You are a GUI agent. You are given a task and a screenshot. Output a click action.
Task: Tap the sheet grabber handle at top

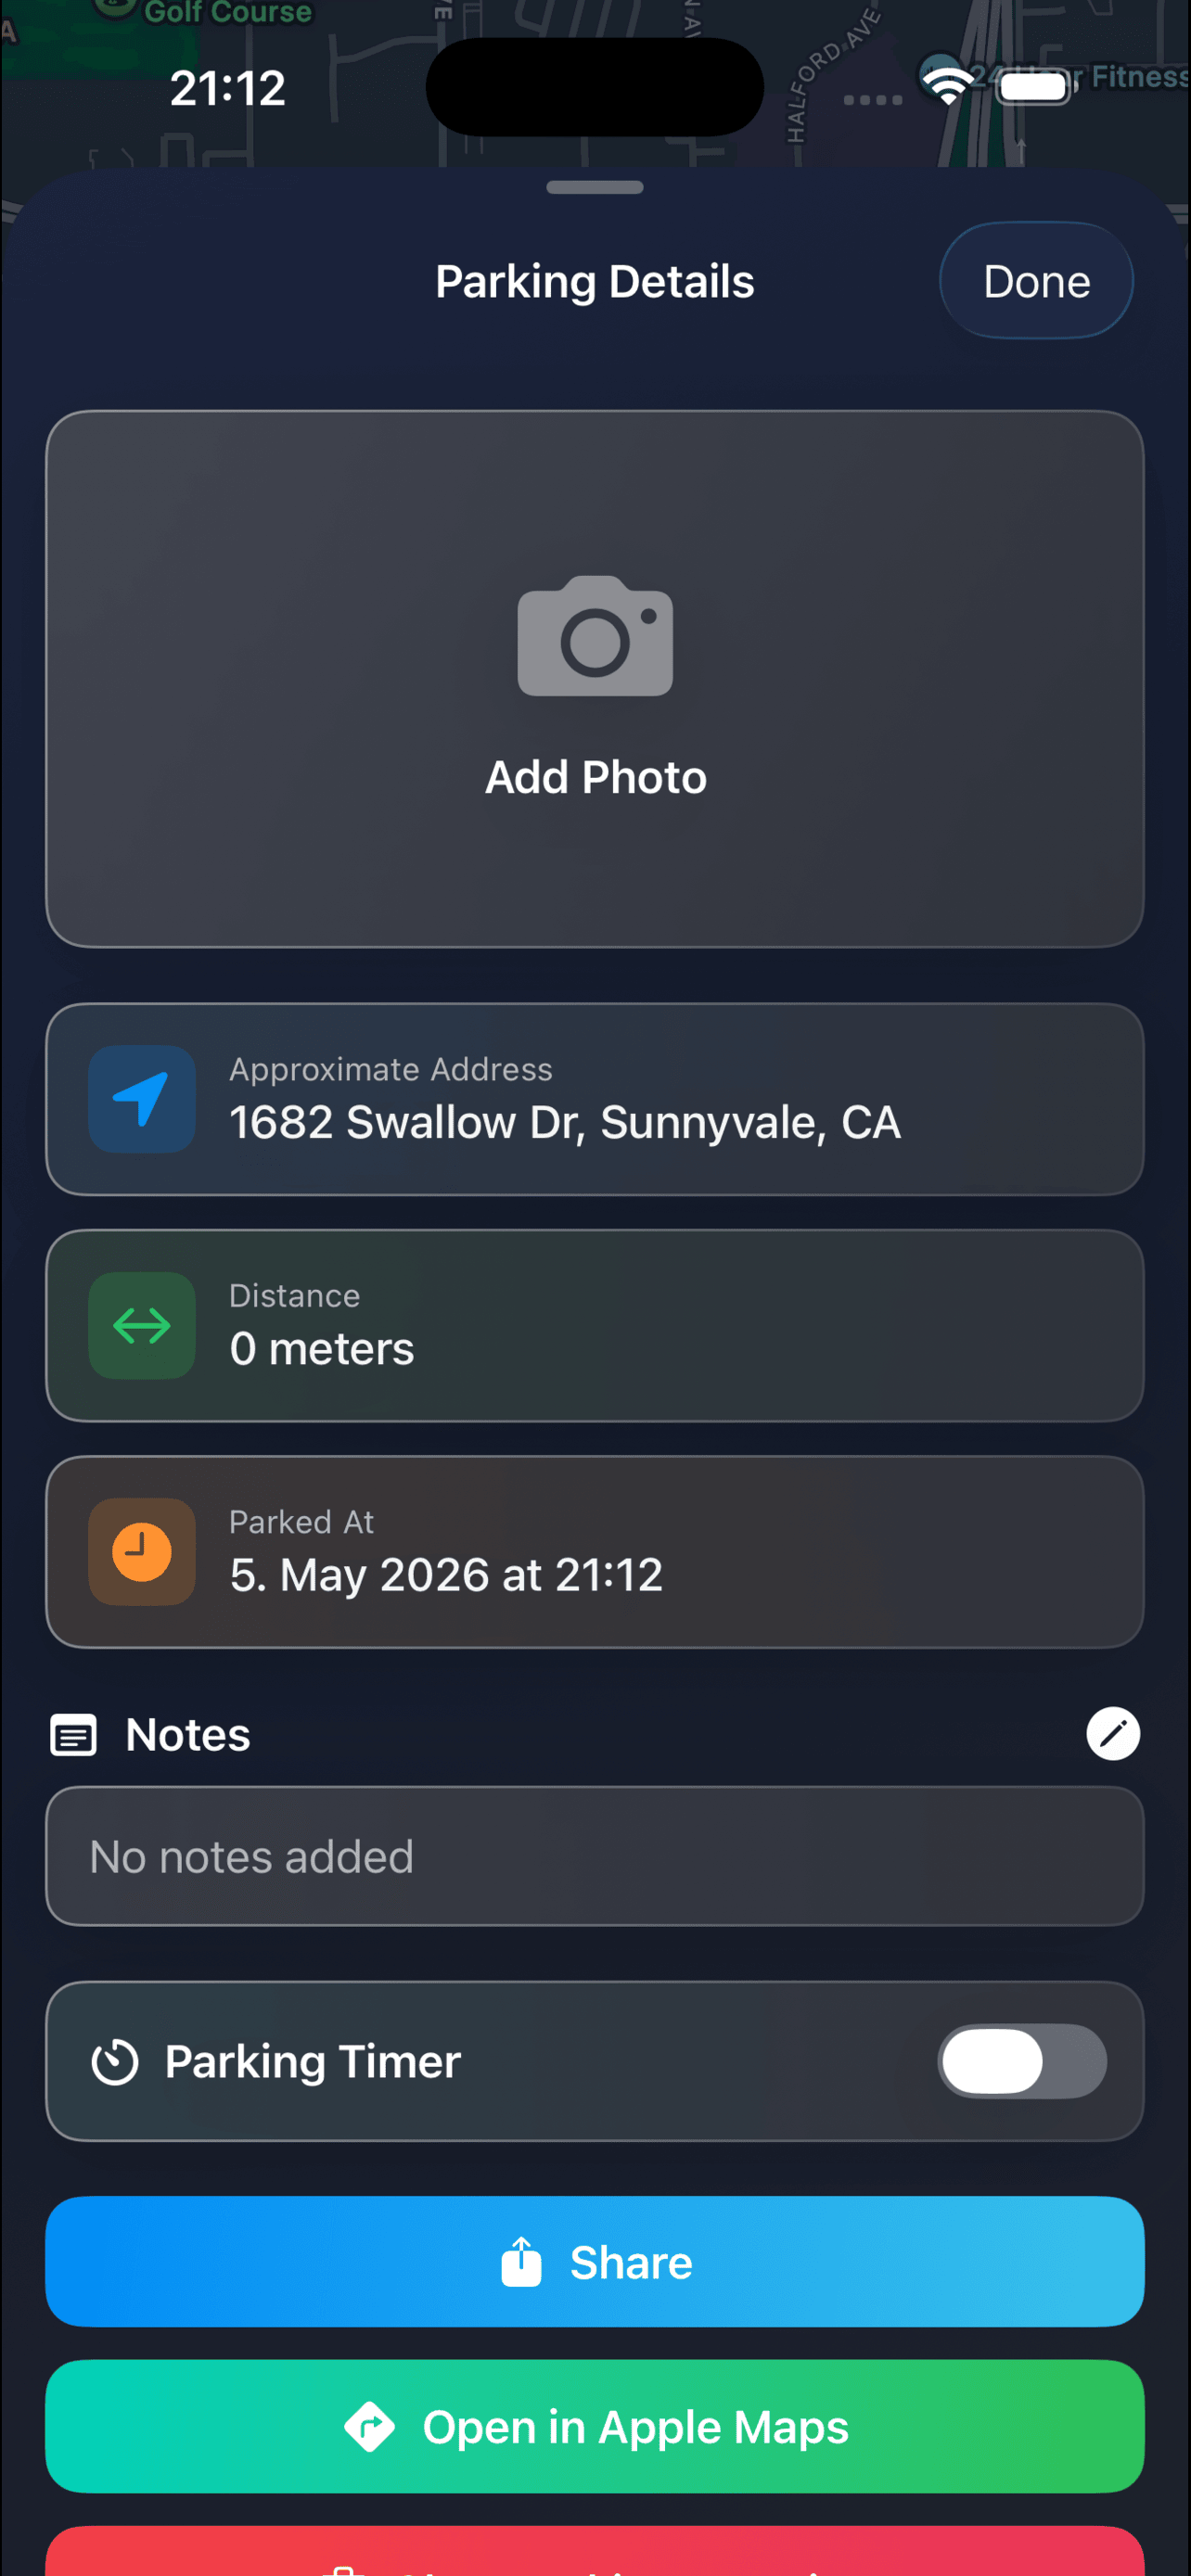[x=595, y=187]
